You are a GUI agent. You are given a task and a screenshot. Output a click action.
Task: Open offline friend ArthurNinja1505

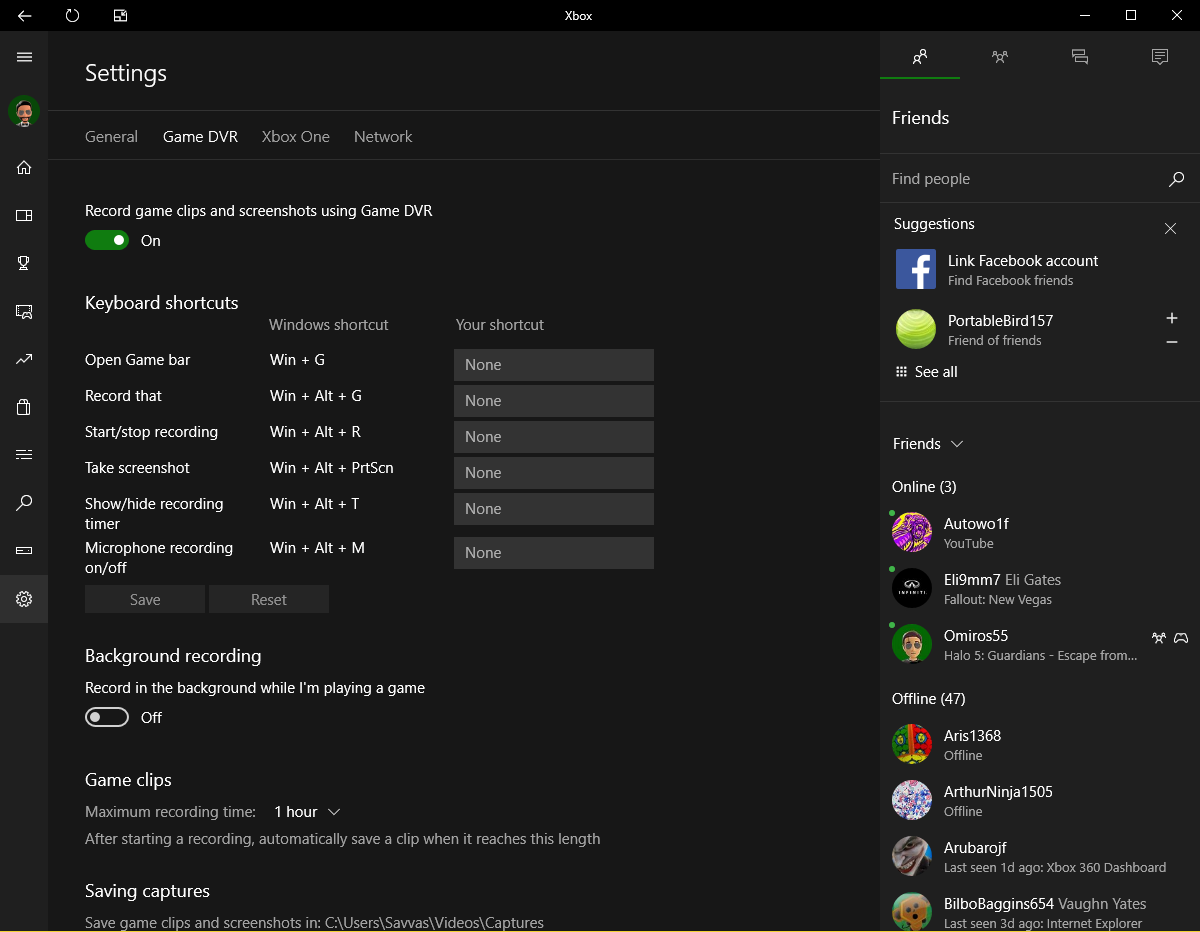tap(1040, 800)
